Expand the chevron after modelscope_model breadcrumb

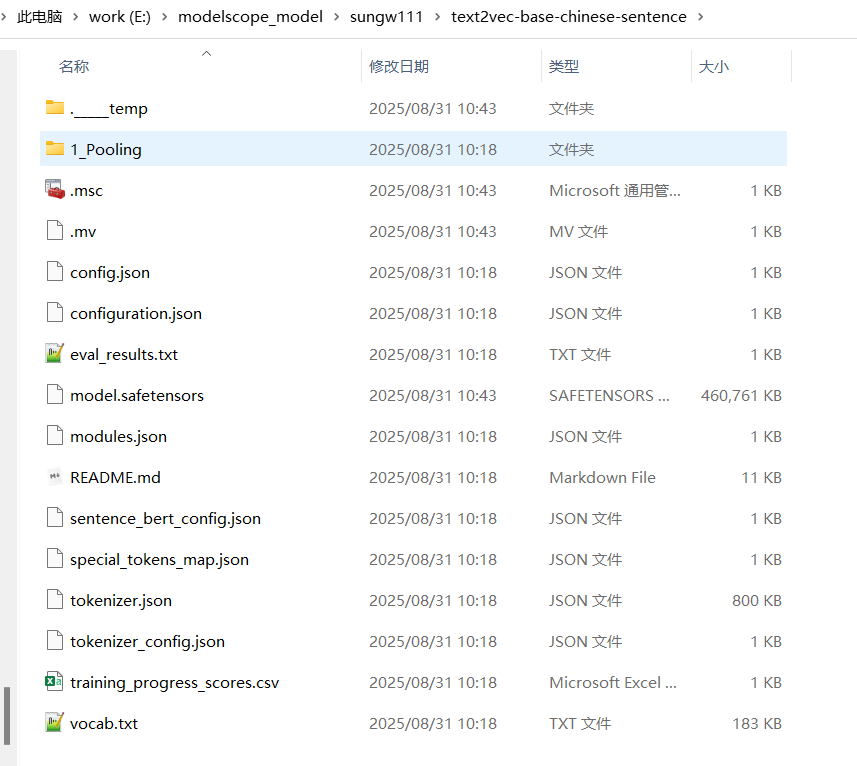(x=337, y=17)
